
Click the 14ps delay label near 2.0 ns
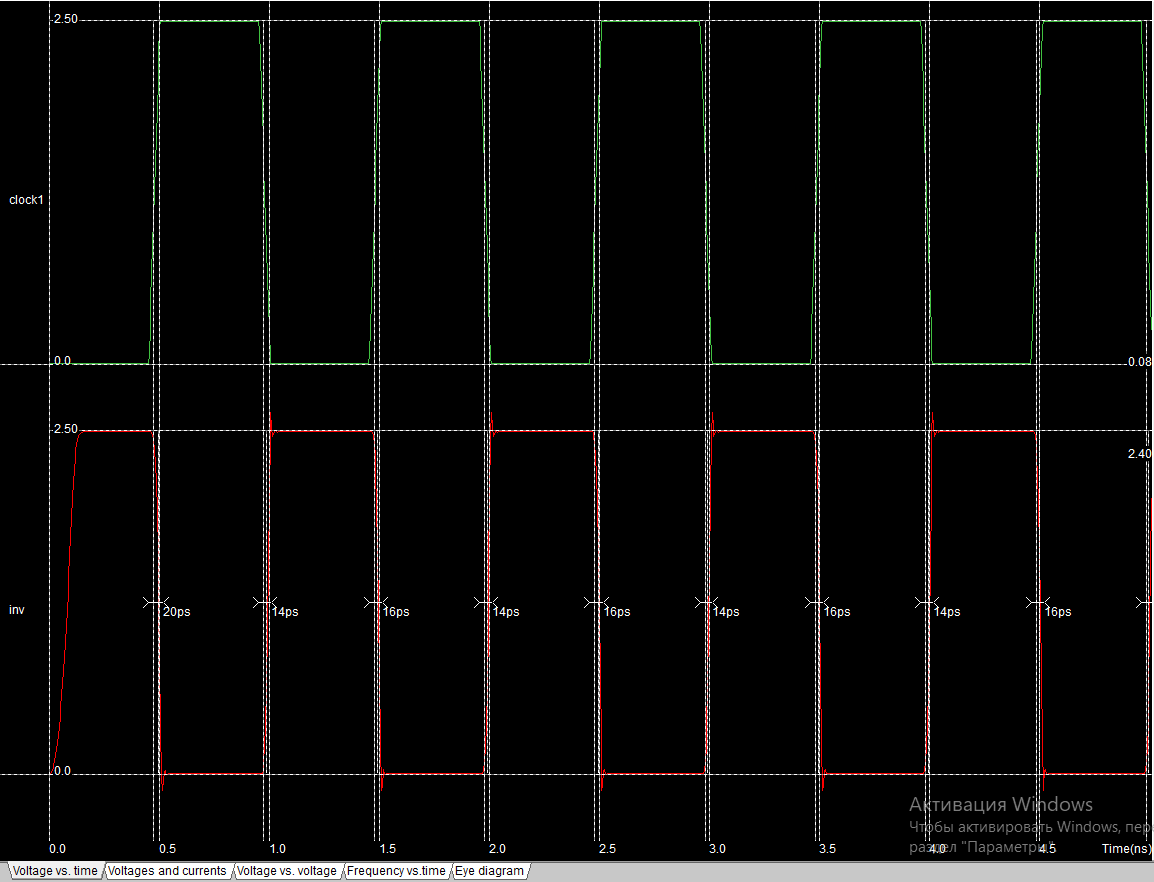[506, 612]
